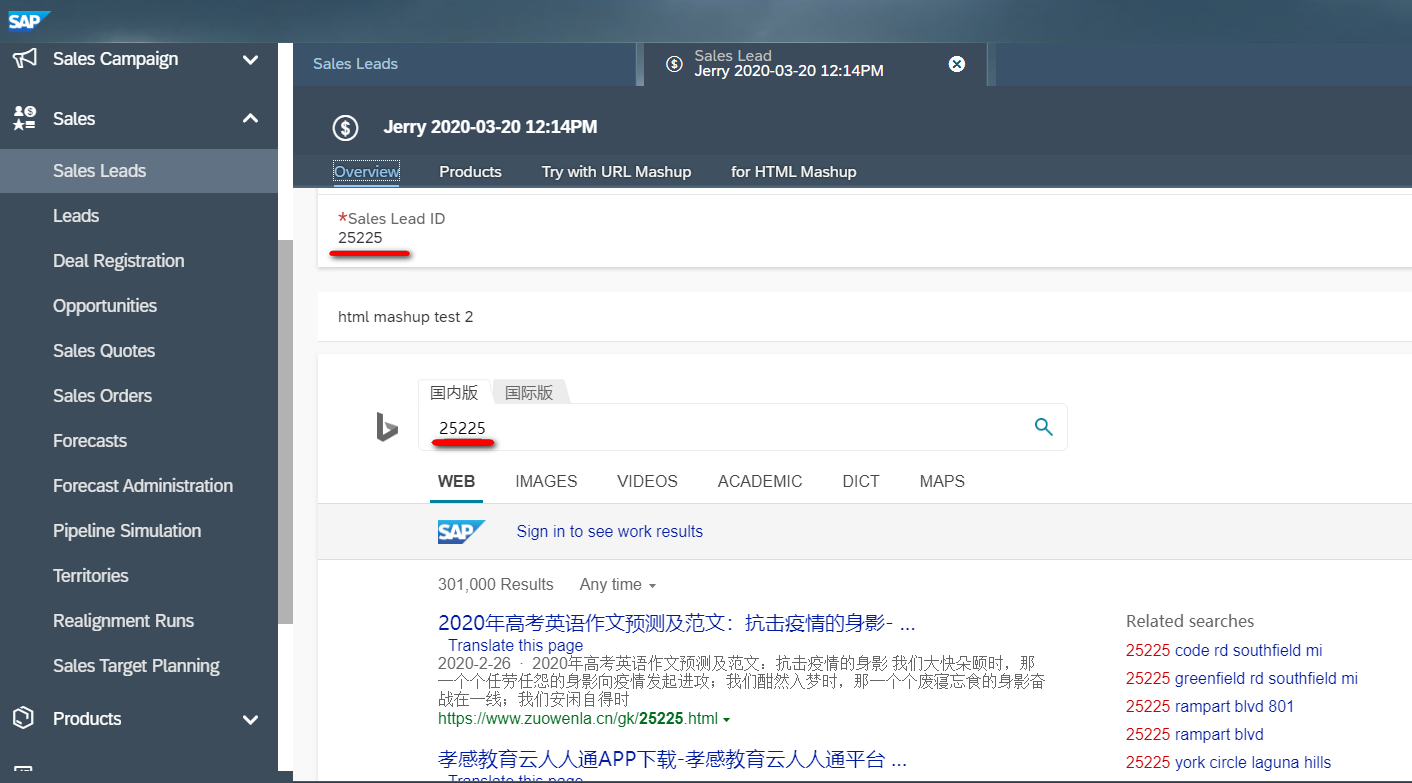This screenshot has width=1412, height=783.
Task: Click the dollar icon in the Sales Lead tab
Action: click(675, 64)
